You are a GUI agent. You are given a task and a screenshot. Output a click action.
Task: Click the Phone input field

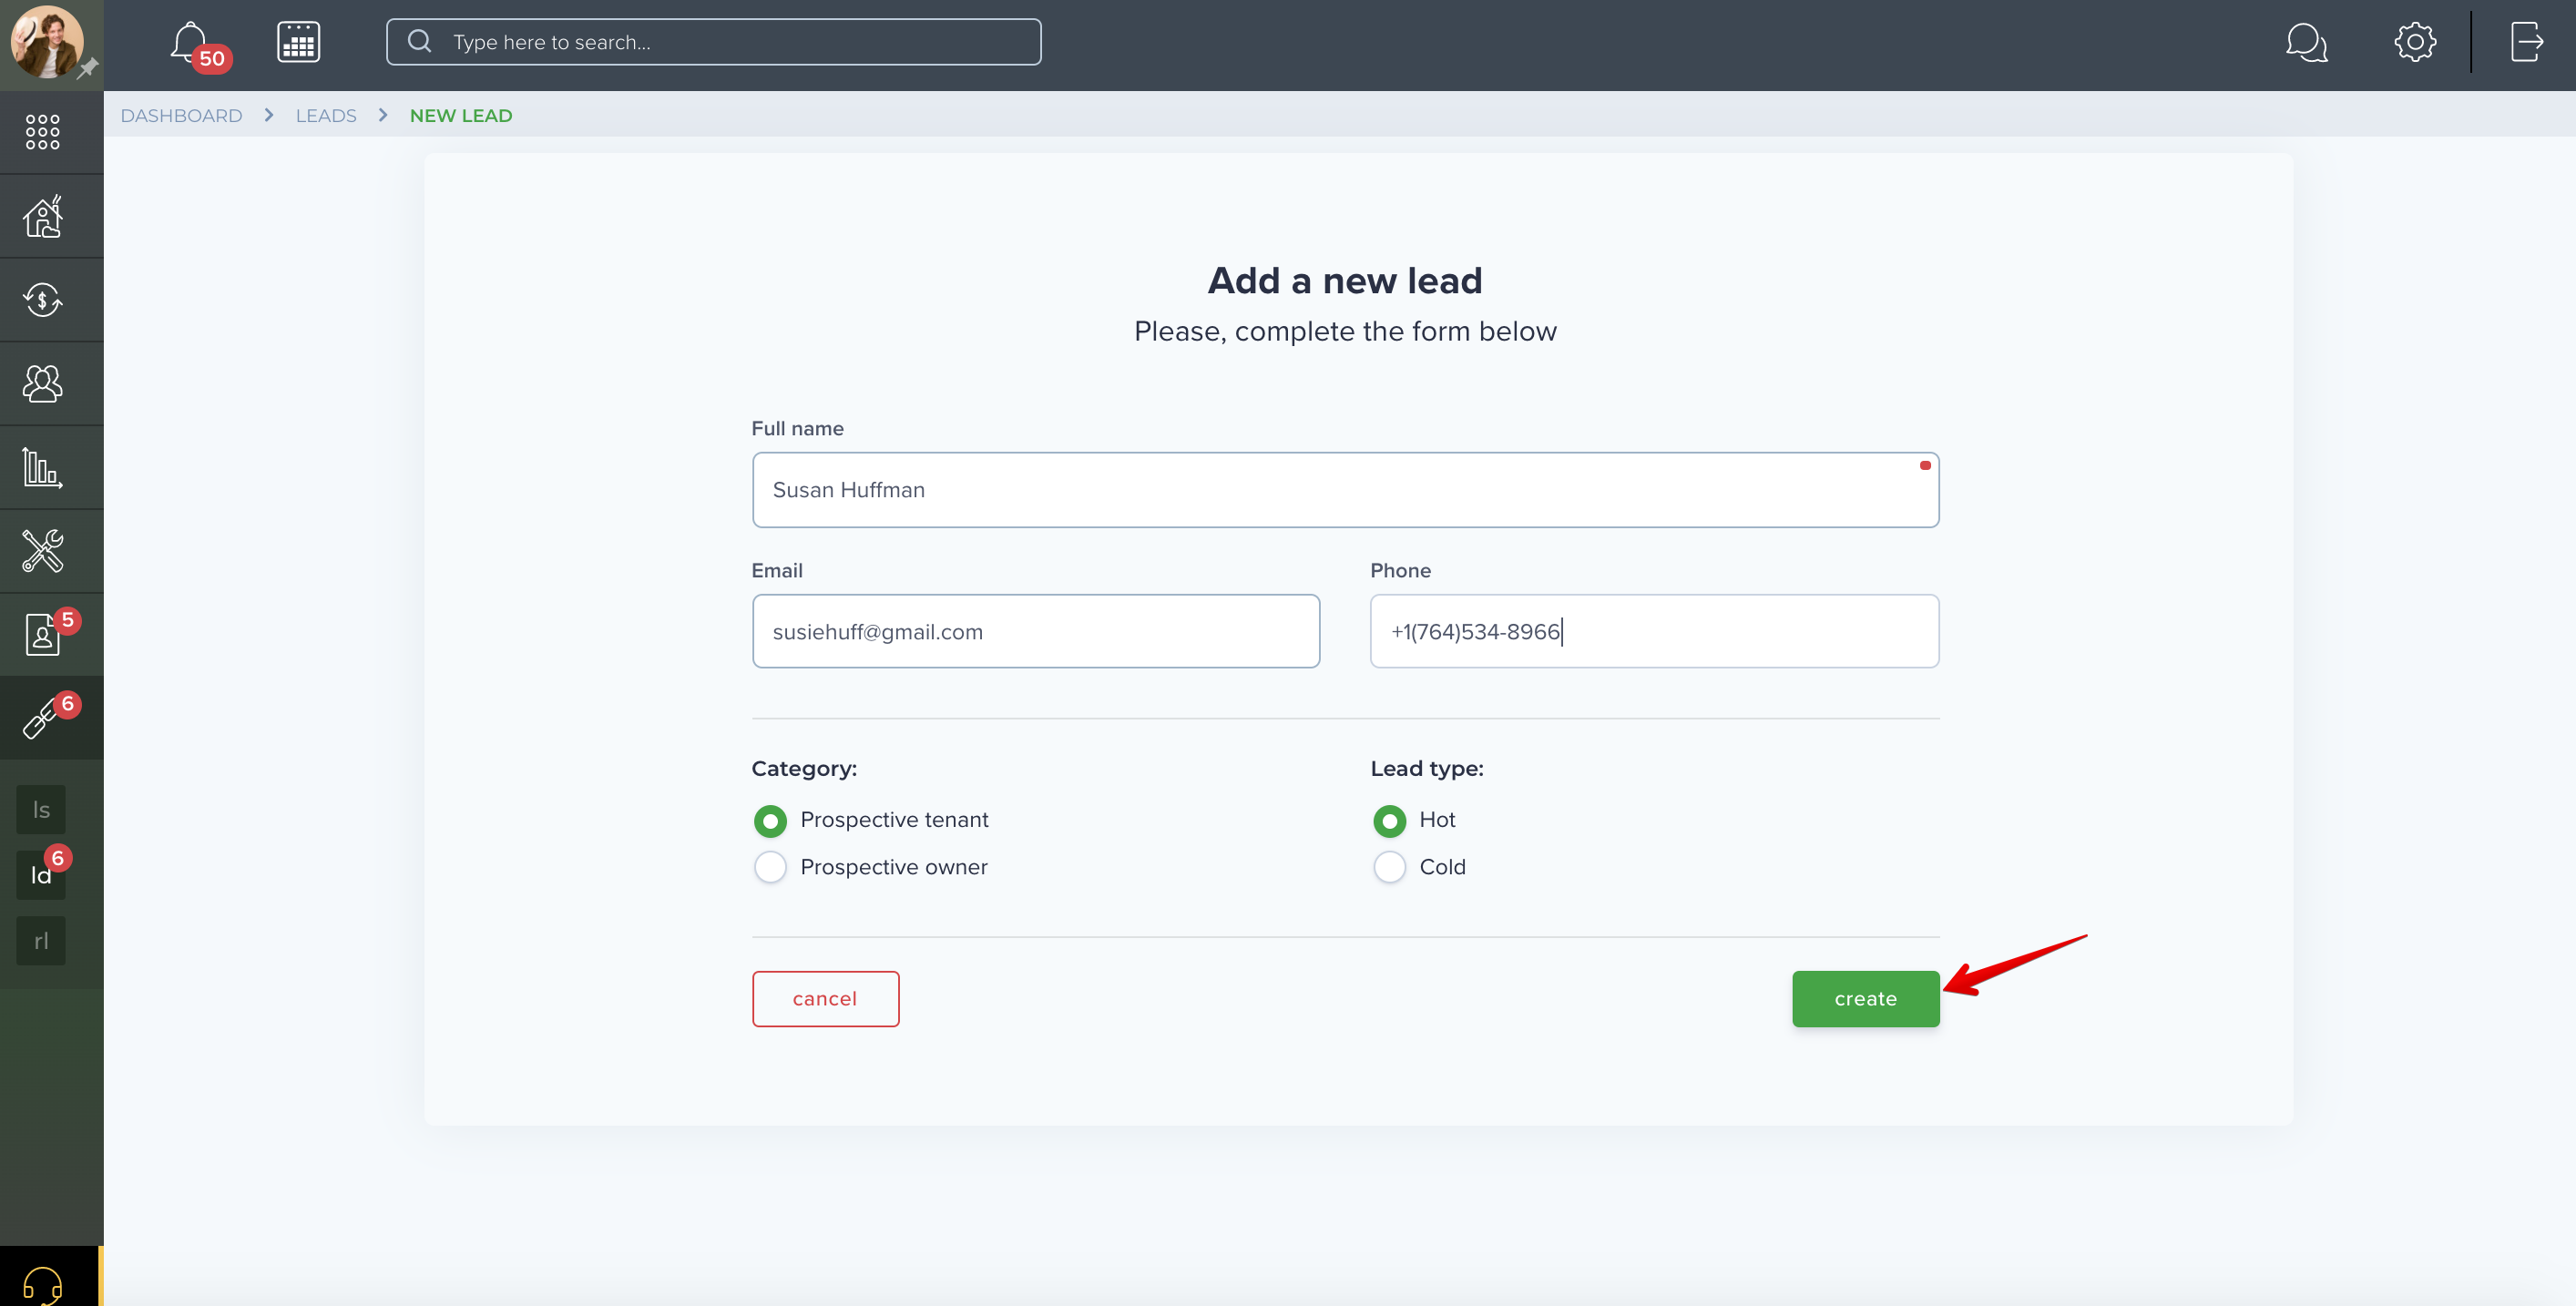pyautogui.click(x=1654, y=632)
